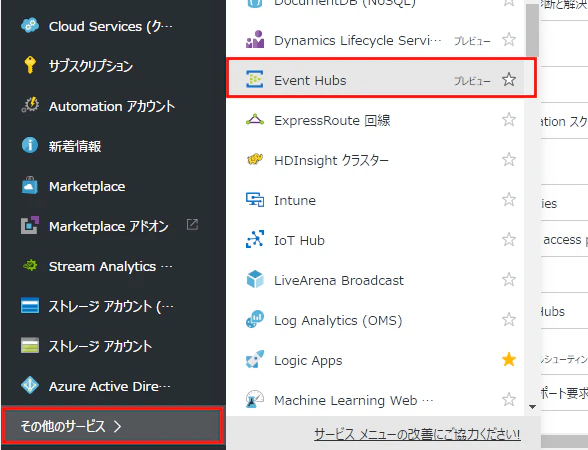Click the Dynamics Lifecycle Services icon
The height and width of the screenshot is (450, 588).
pyautogui.click(x=255, y=39)
